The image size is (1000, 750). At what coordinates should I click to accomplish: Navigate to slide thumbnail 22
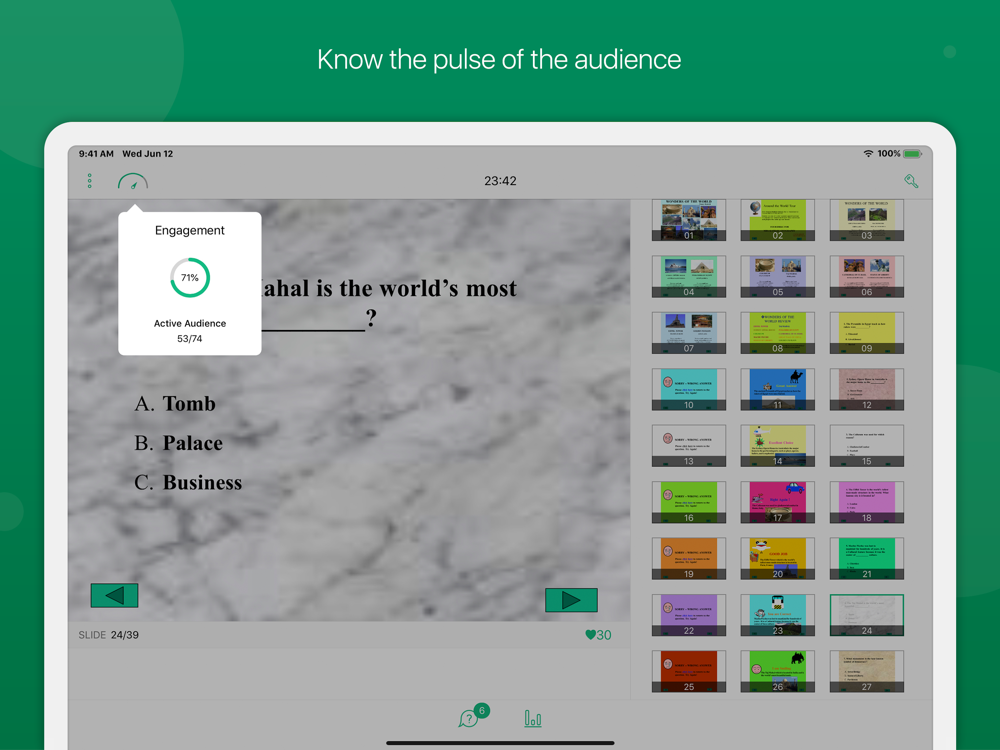pyautogui.click(x=689, y=615)
